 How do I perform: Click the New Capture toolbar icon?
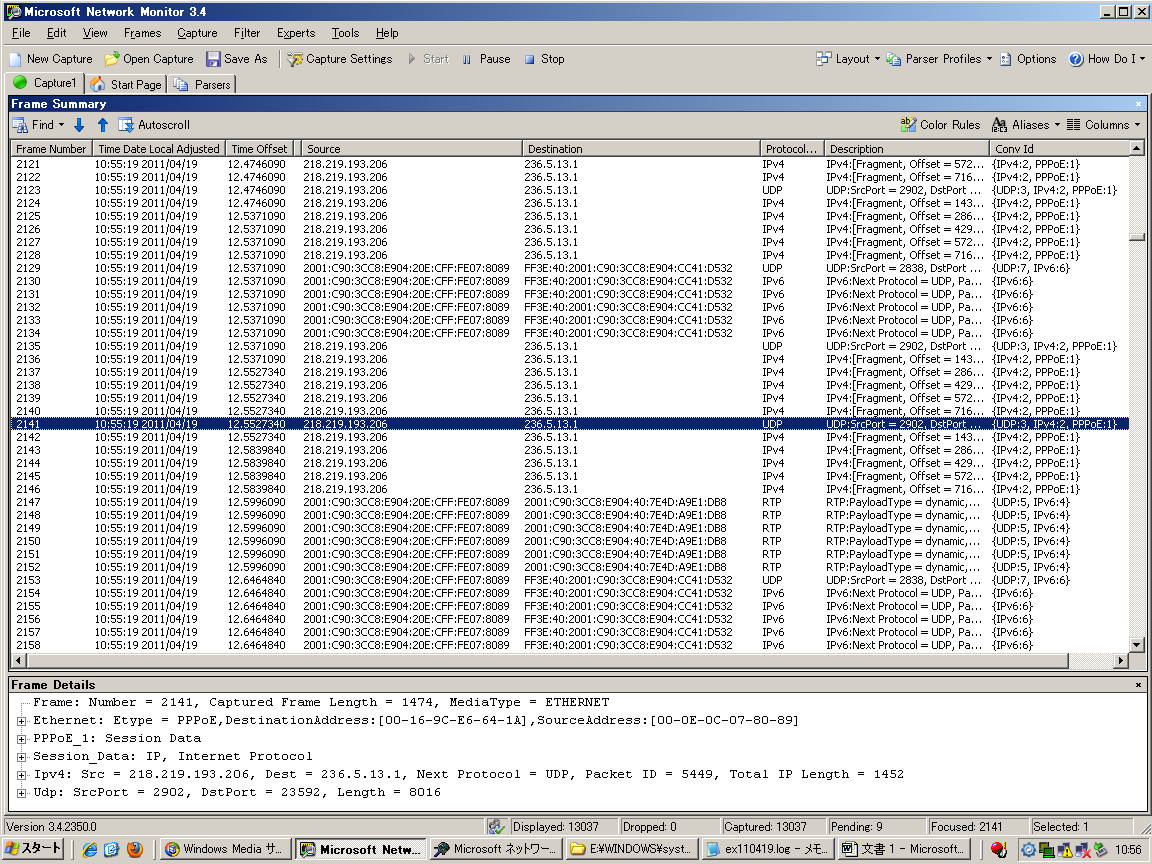(15, 60)
